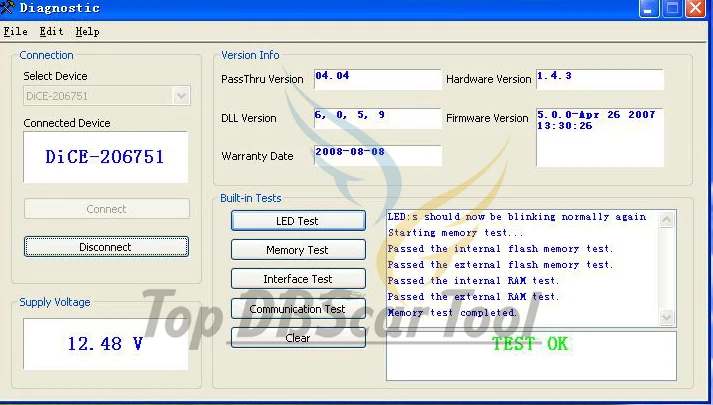Click the Warranty Date field
Viewport: 713px width, 405px height.
[x=377, y=155]
